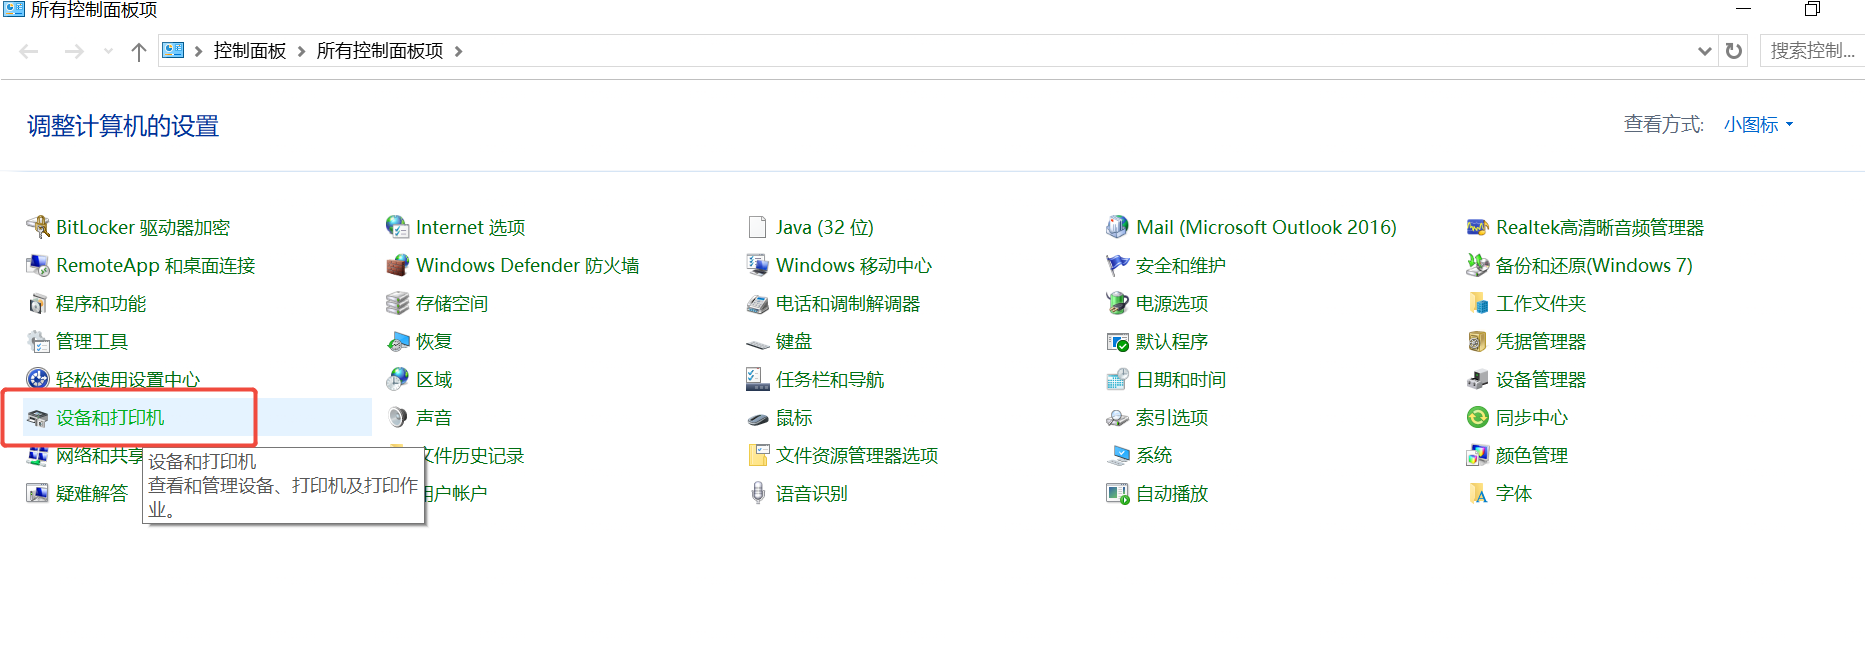The width and height of the screenshot is (1865, 654).
Task: Open the 设备和打印机 printer icon
Action: tap(38, 417)
